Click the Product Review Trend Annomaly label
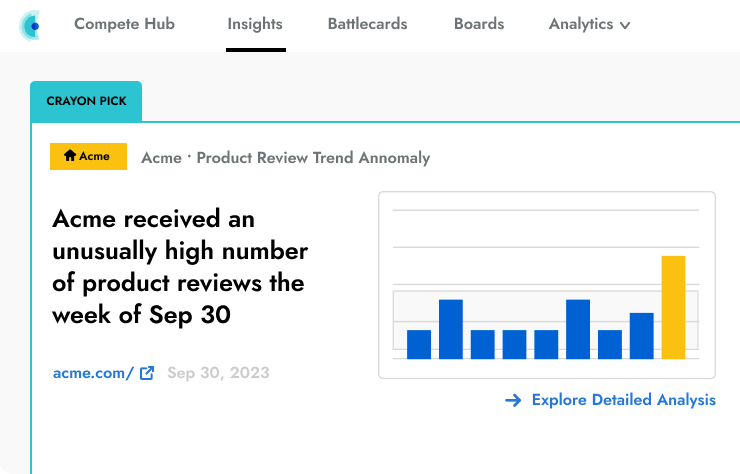The height and width of the screenshot is (474, 740). coord(313,157)
